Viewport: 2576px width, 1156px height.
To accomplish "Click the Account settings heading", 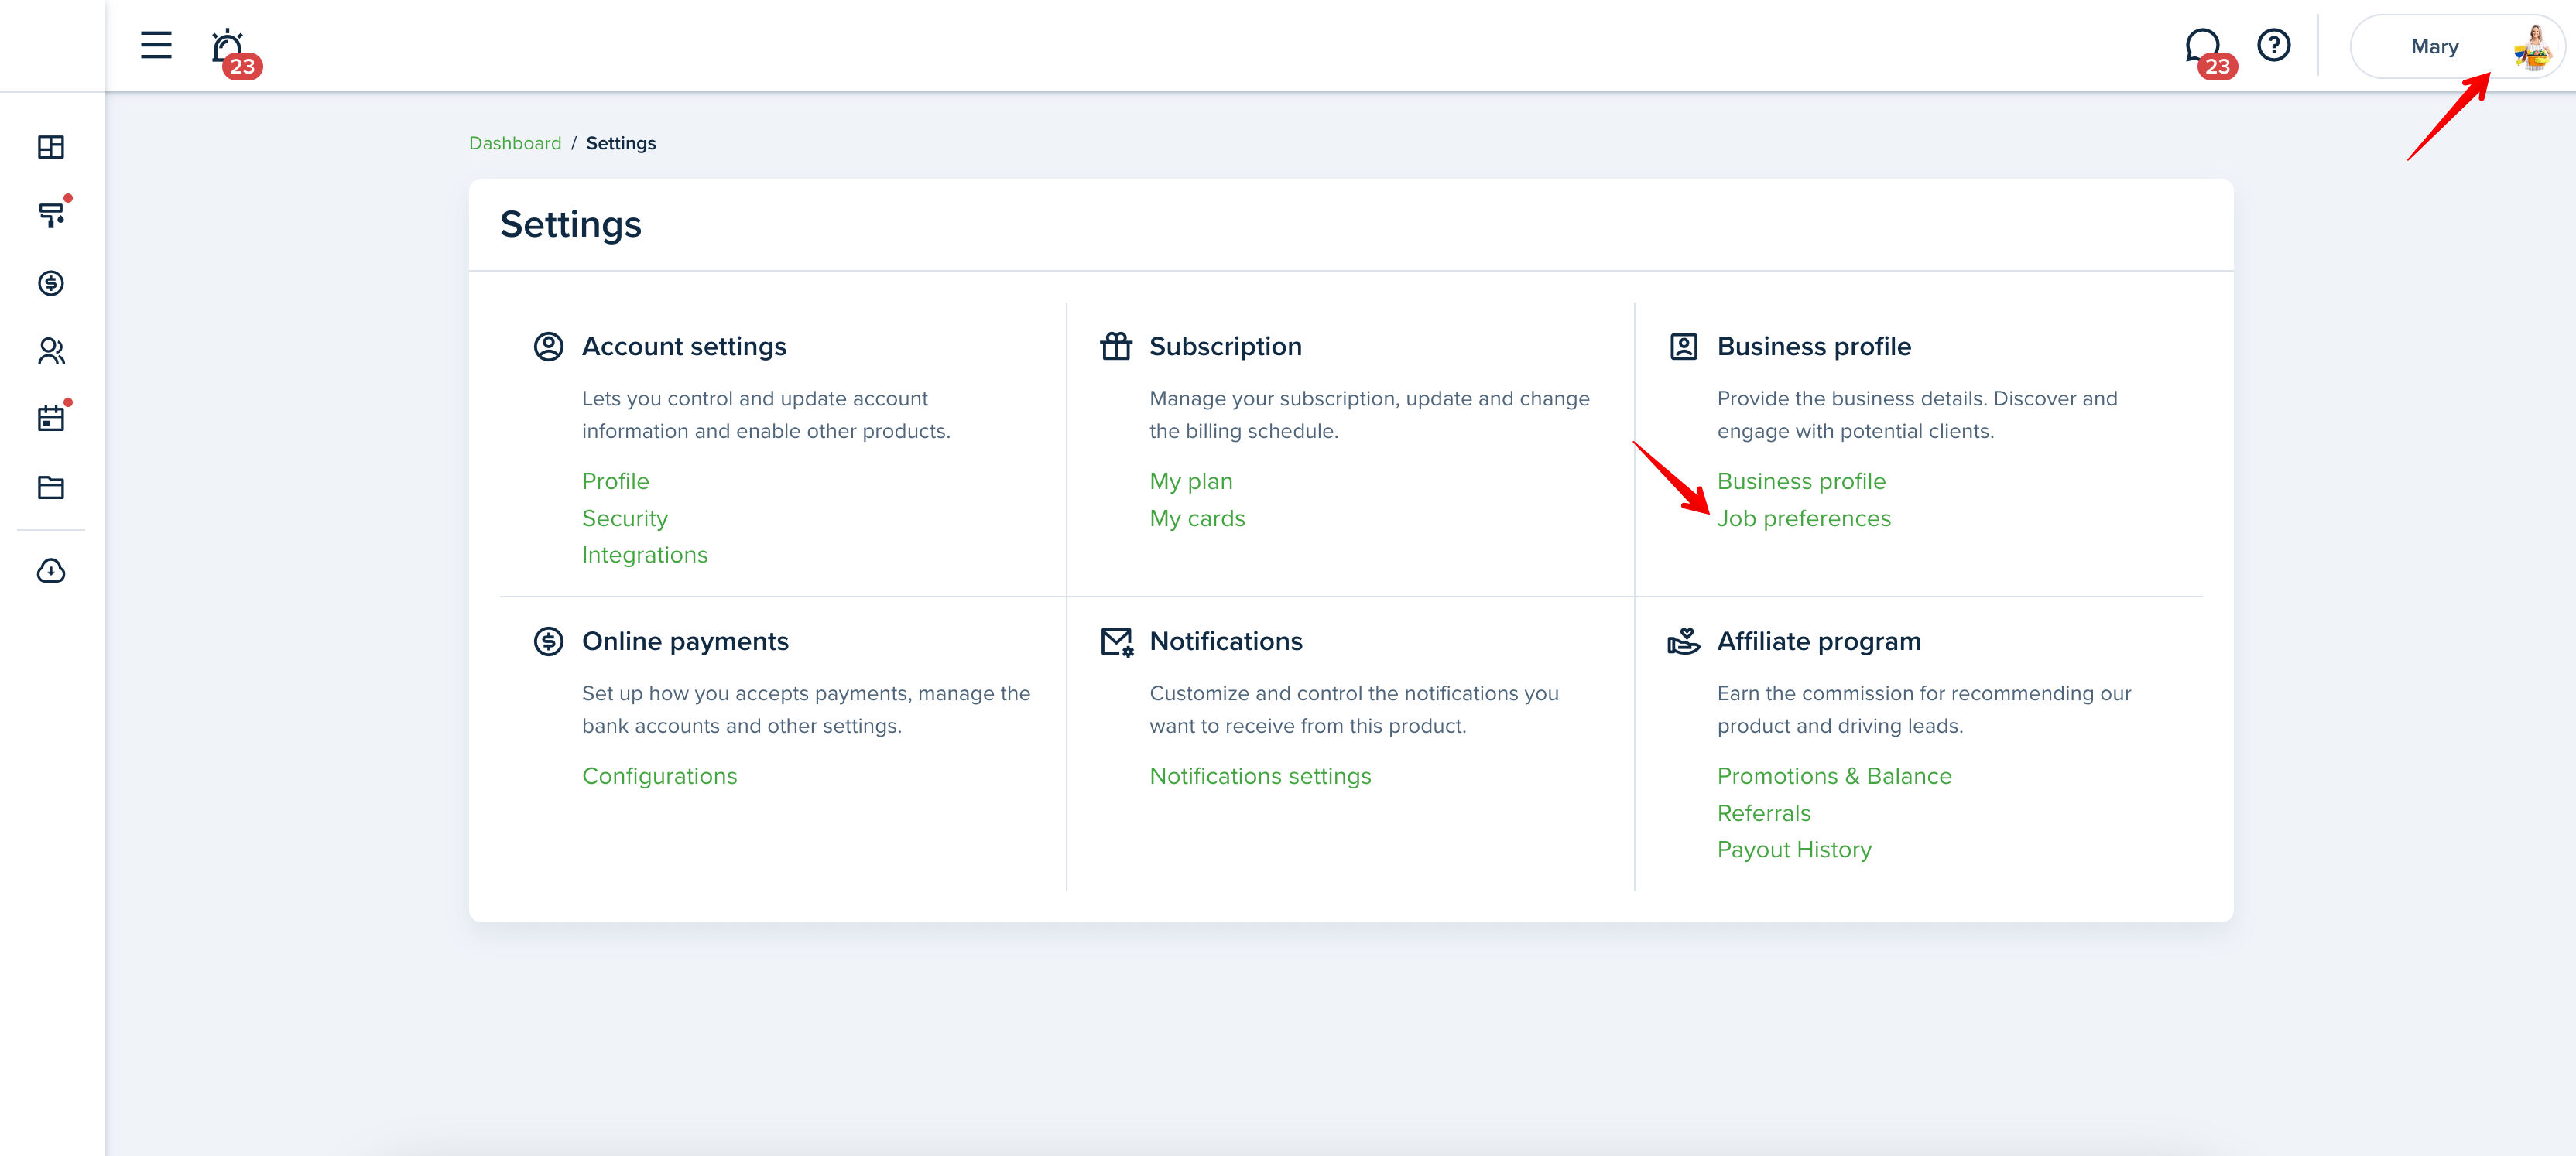I will click(x=684, y=346).
